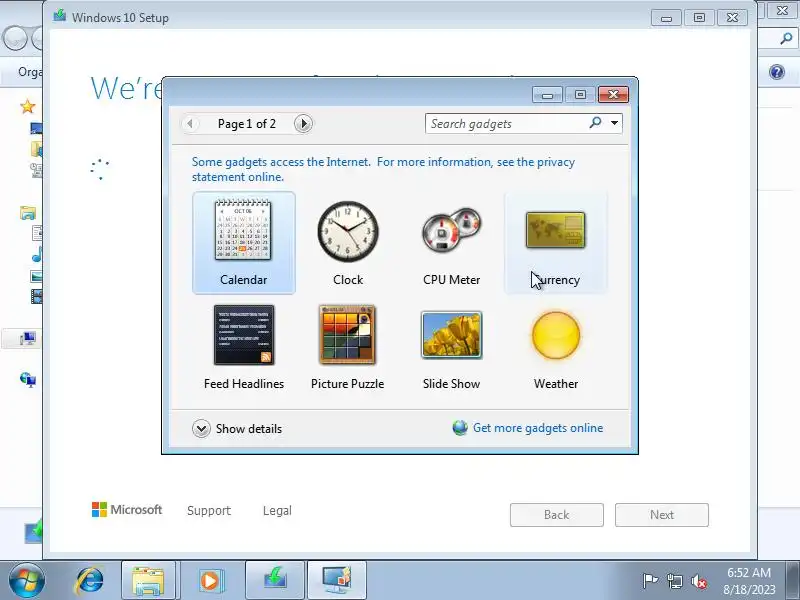Click the network tray icon

674,581
